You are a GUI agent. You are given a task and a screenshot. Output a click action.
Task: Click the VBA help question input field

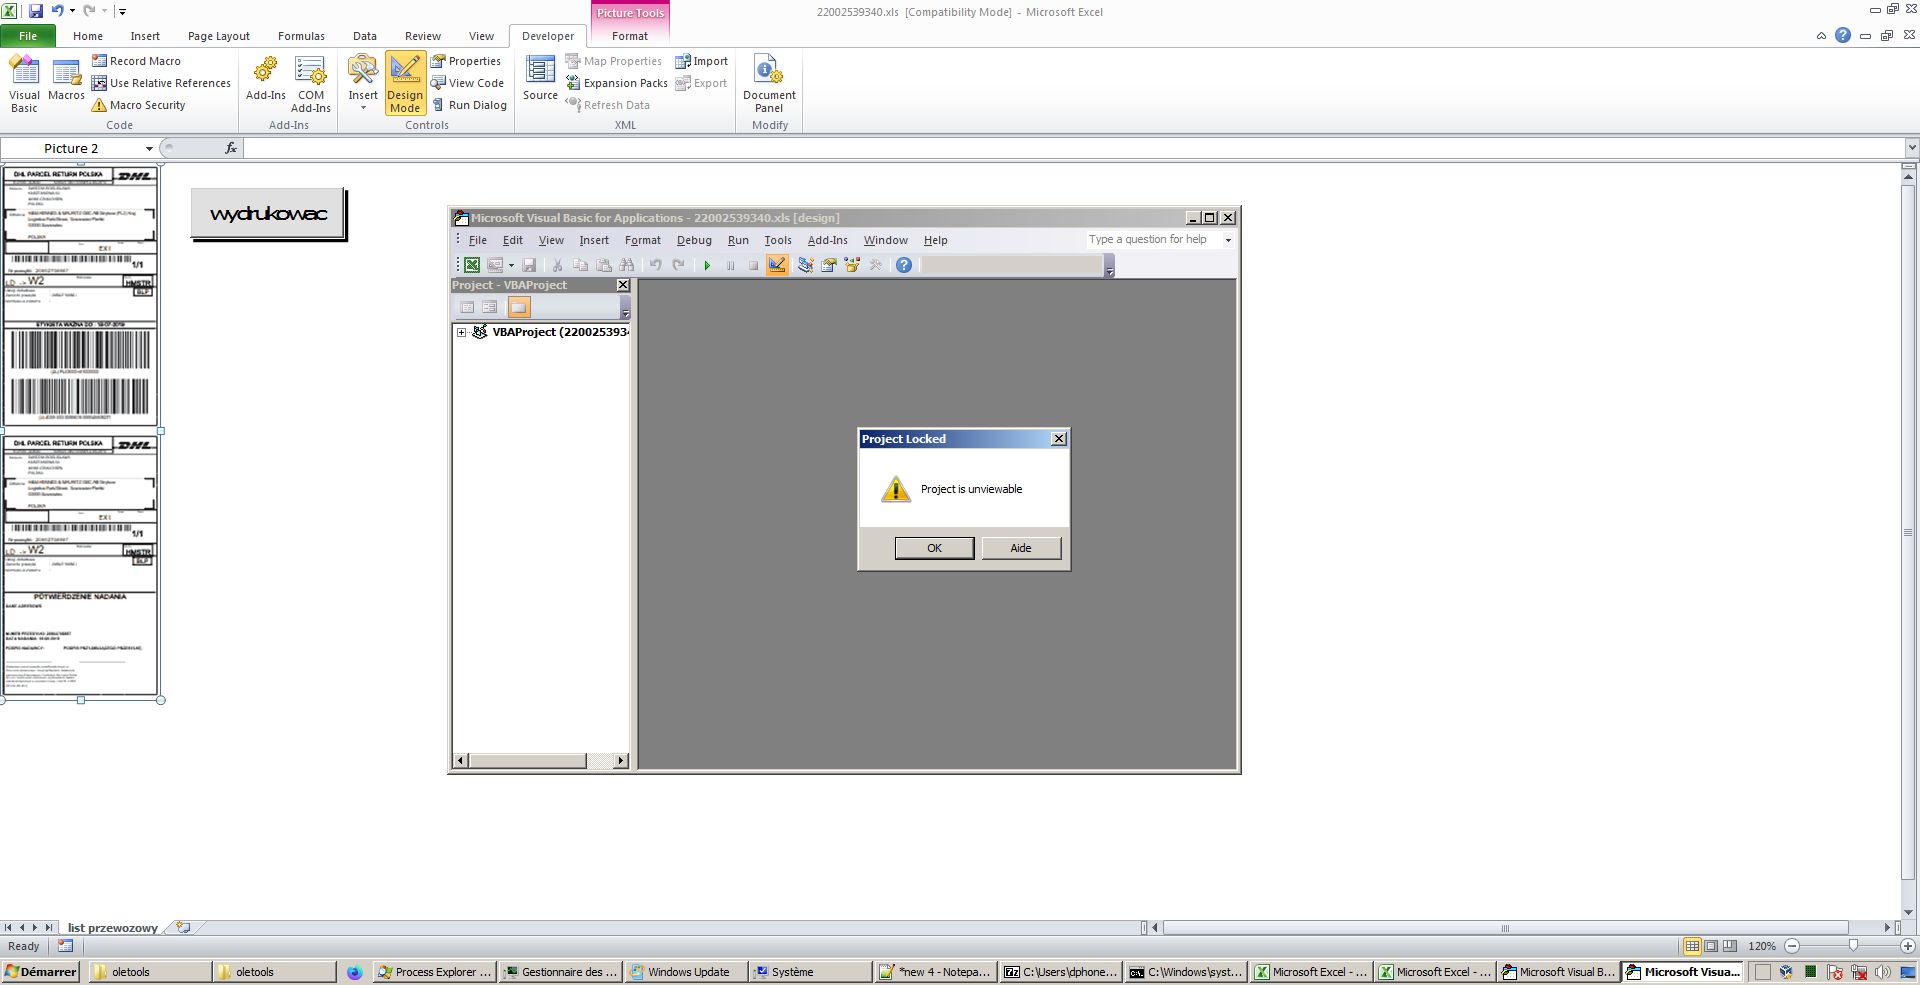[1153, 240]
